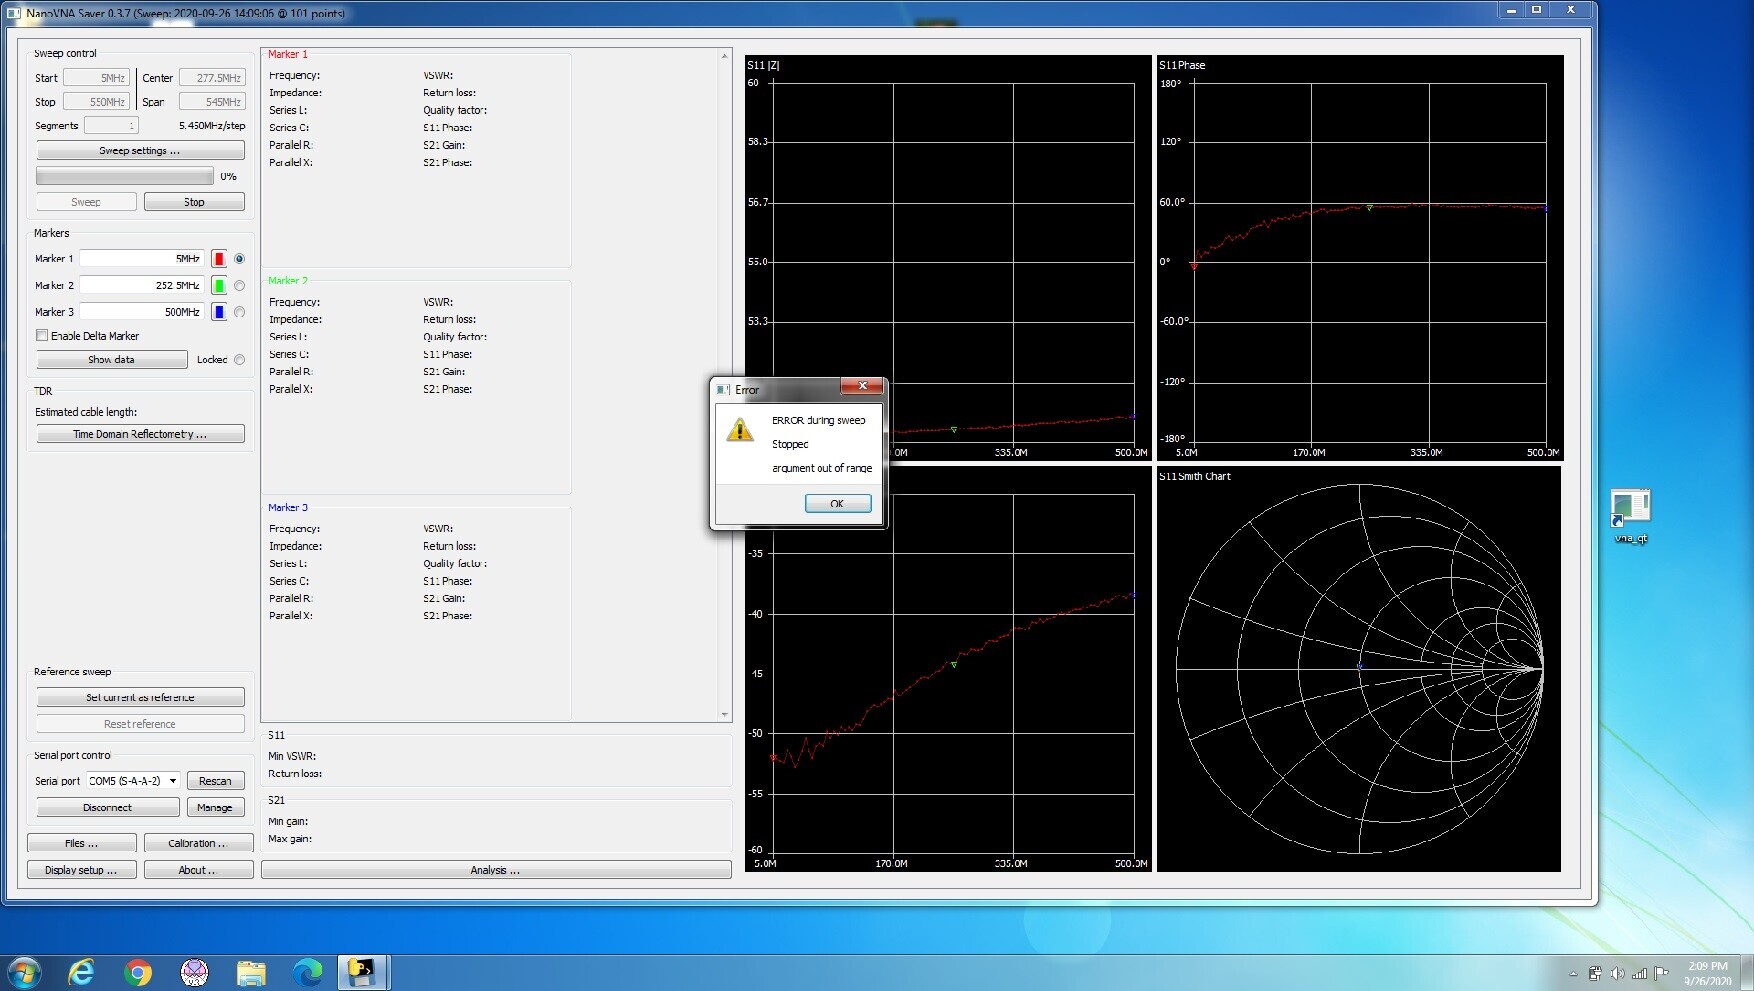Click the NanoVNA Saver window title bar icon

click(x=14, y=13)
